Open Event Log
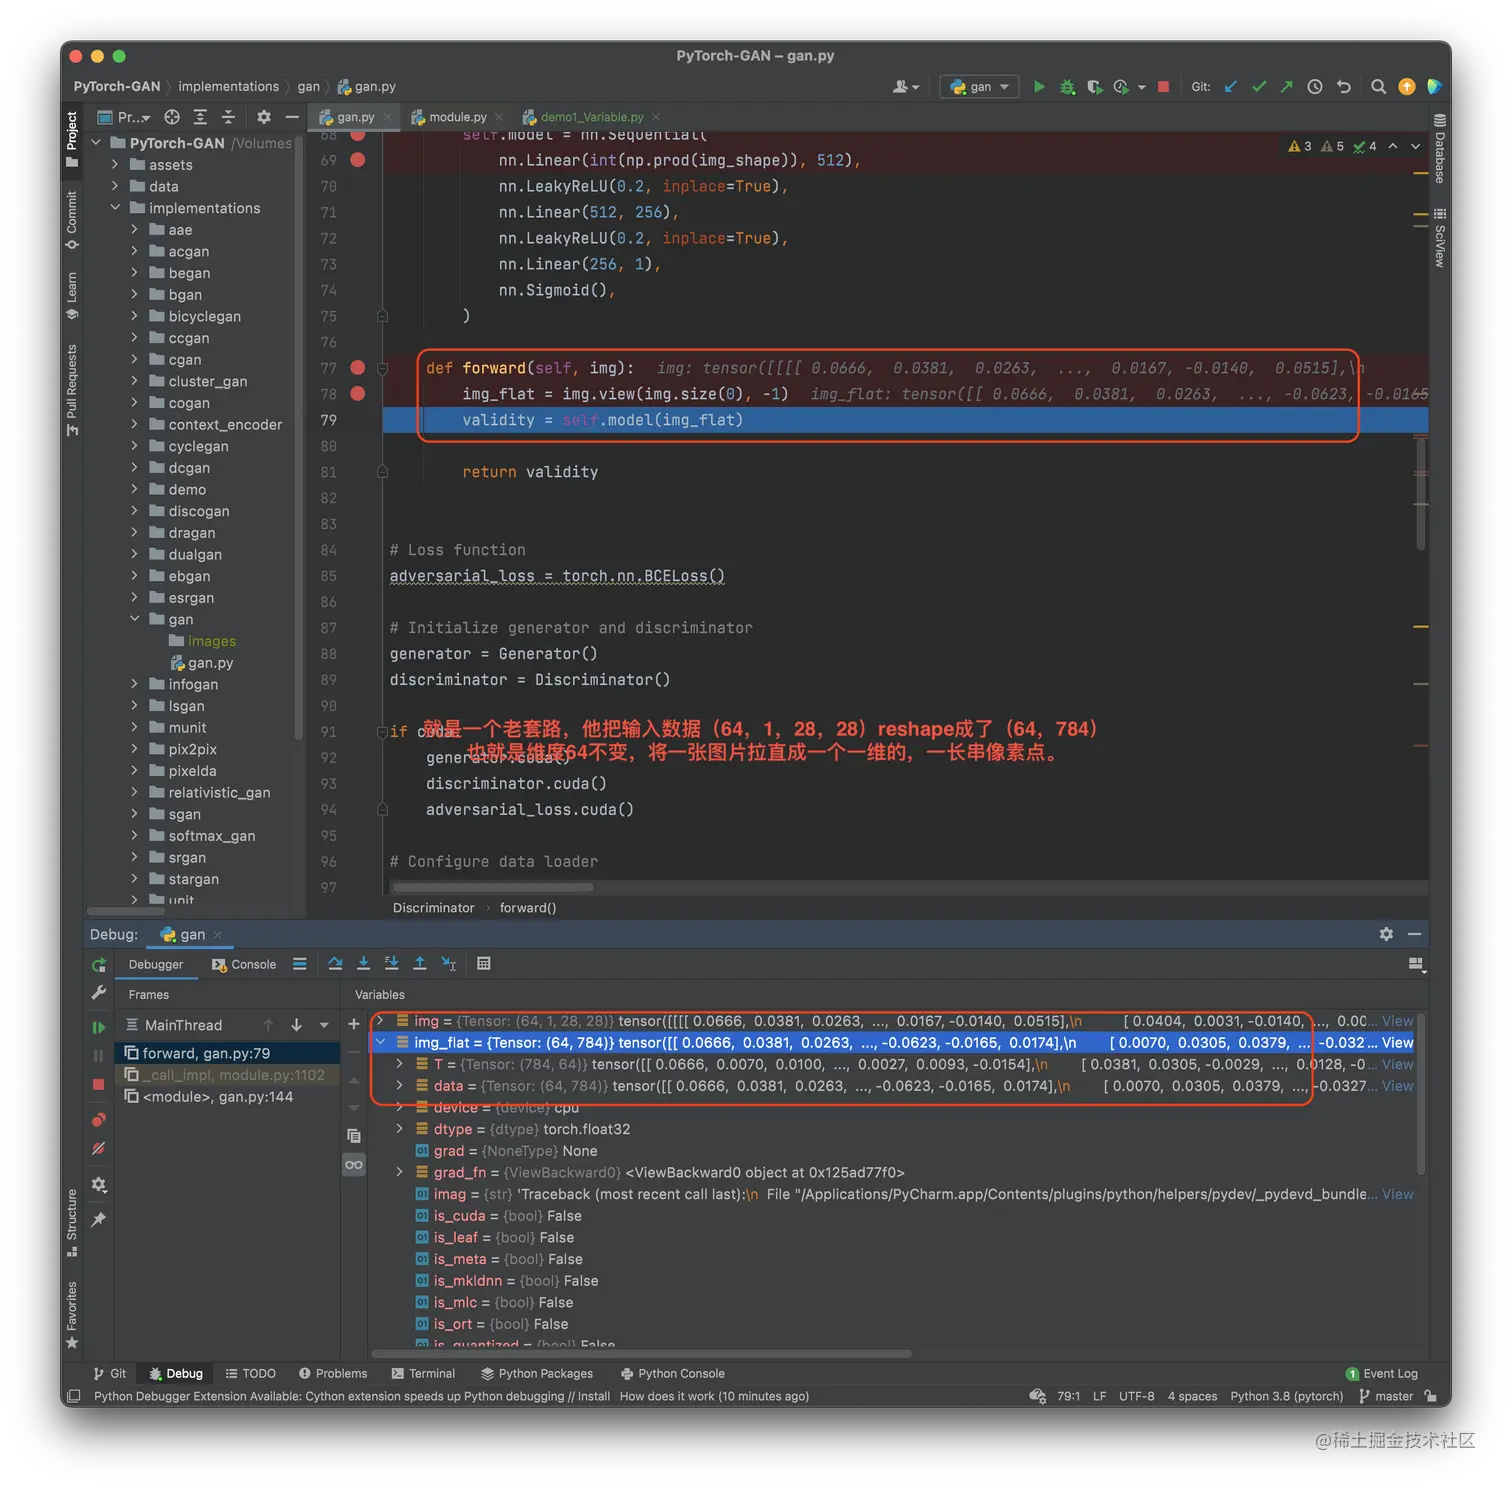Image resolution: width=1512 pixels, height=1487 pixels. (1382, 1373)
